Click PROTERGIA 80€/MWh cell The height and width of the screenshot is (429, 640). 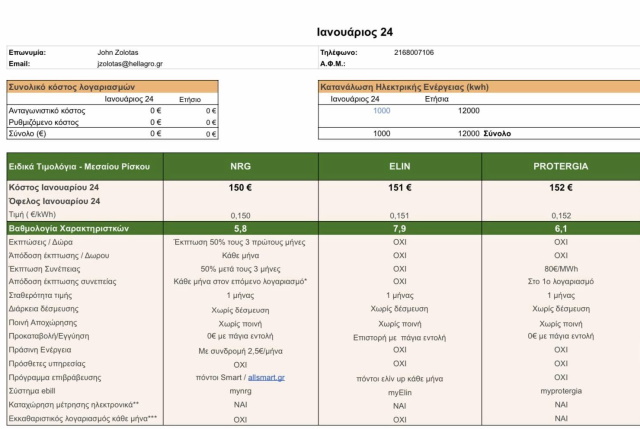[561, 269]
